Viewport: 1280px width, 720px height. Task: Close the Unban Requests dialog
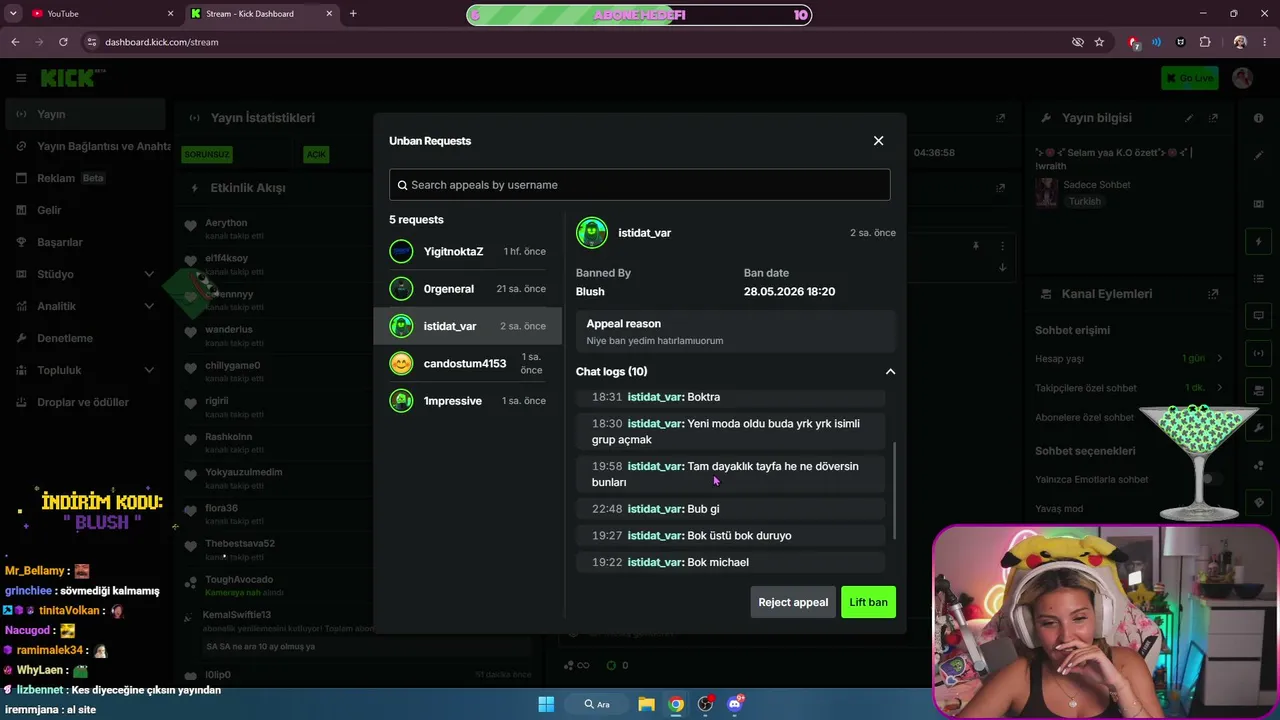click(x=878, y=141)
